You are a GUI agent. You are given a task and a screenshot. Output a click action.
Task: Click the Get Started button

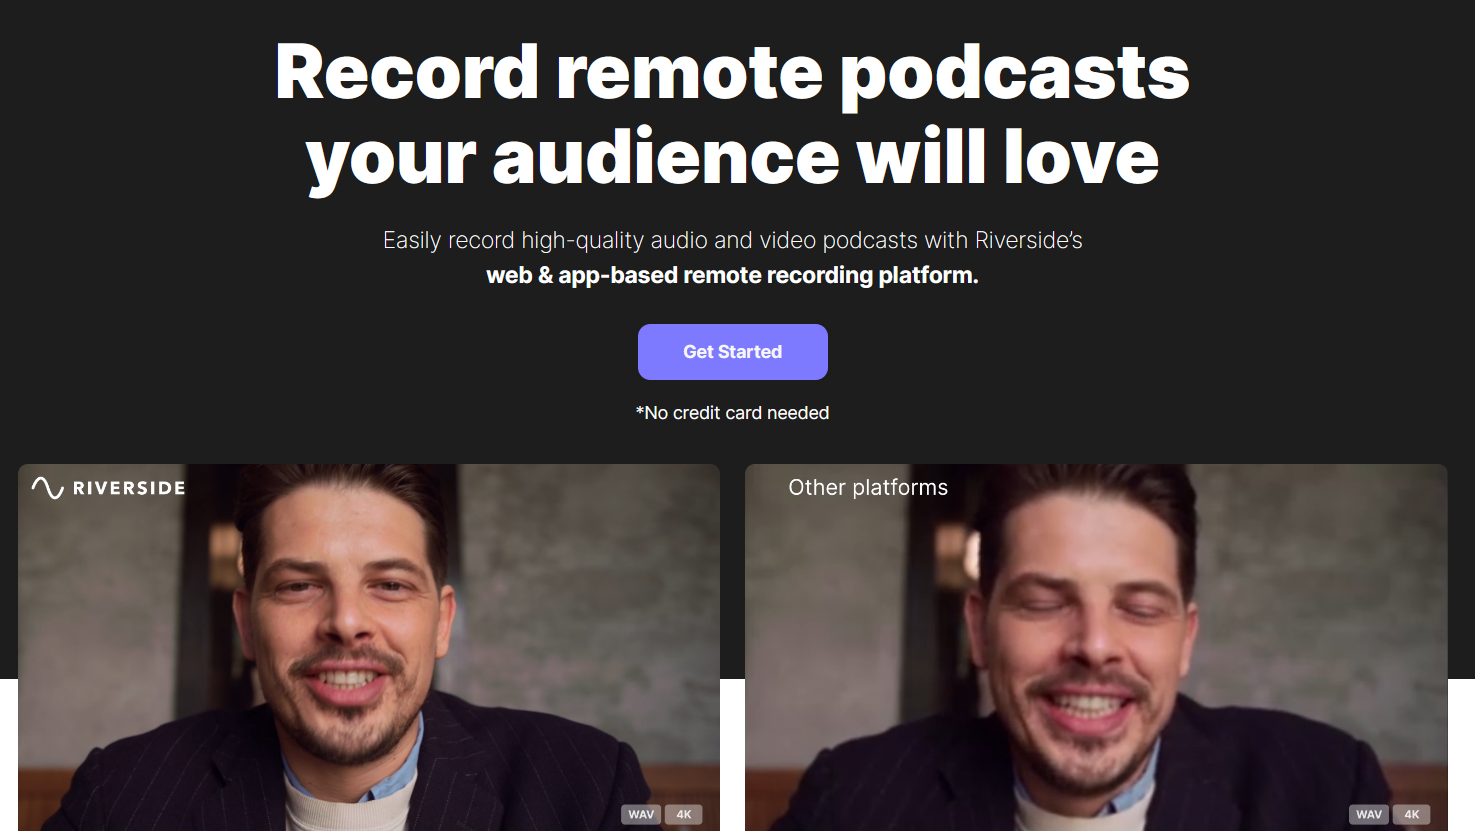pyautogui.click(x=732, y=352)
